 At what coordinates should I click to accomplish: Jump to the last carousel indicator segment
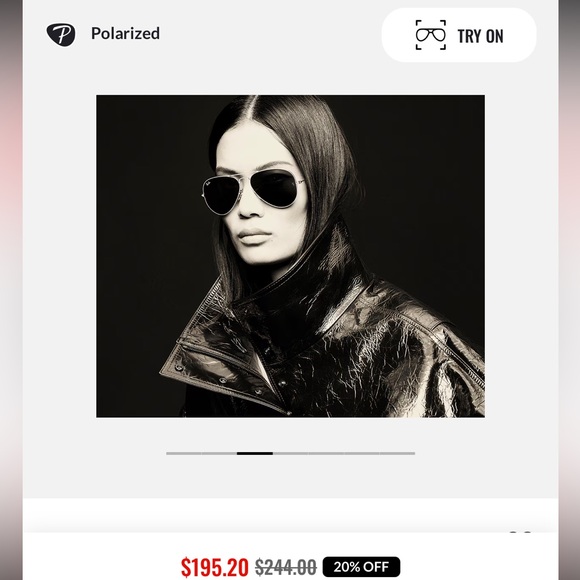397,453
